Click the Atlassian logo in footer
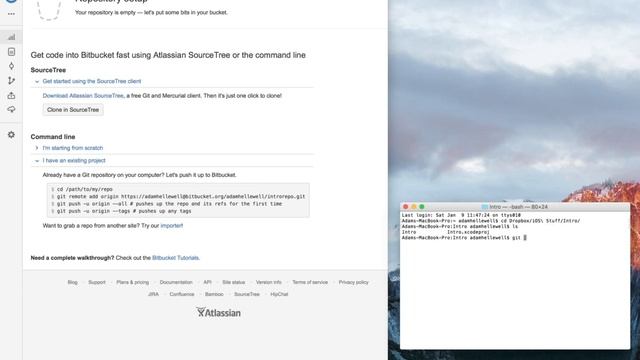This screenshot has width=640, height=360. pos(218,313)
